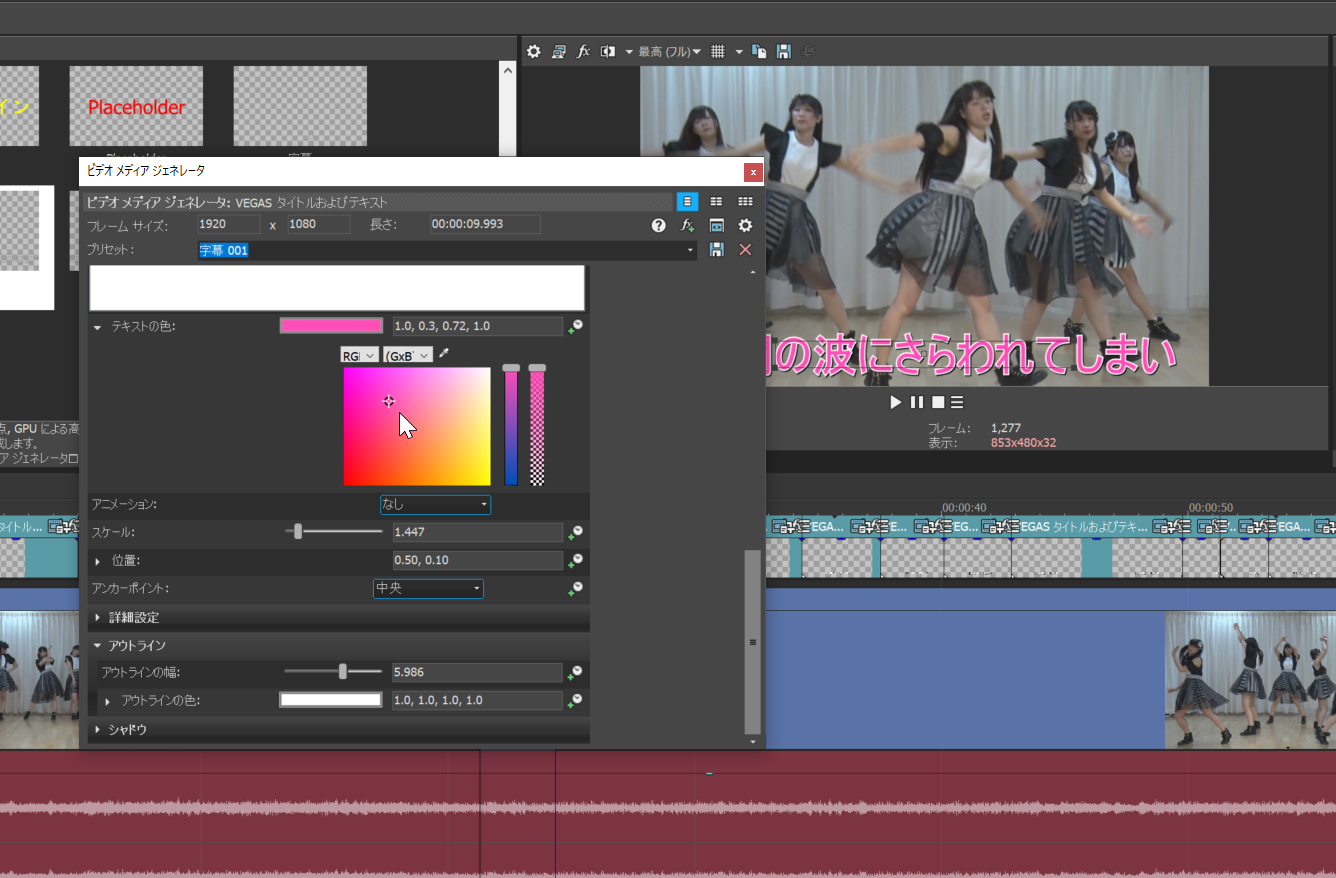Stop the preview playback
The height and width of the screenshot is (878, 1336).
coord(938,402)
